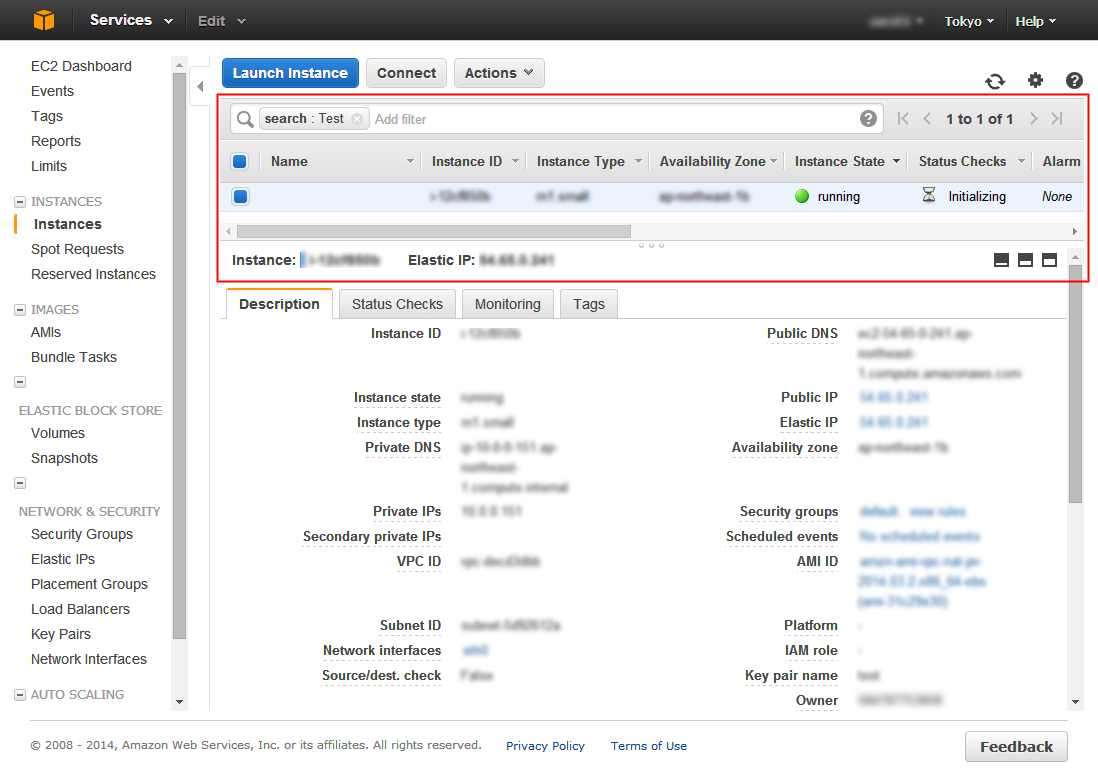Click the Feedback button

click(x=1016, y=746)
